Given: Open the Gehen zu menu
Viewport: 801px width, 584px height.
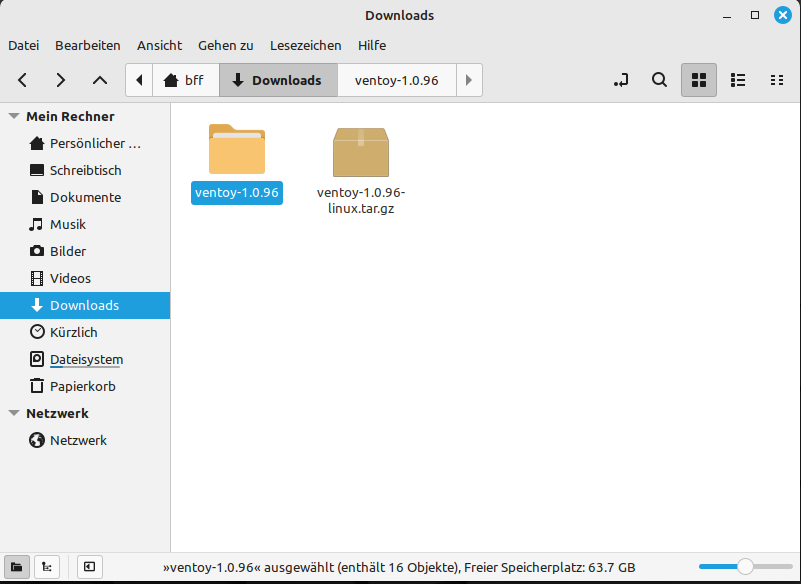Looking at the screenshot, I should pos(226,45).
